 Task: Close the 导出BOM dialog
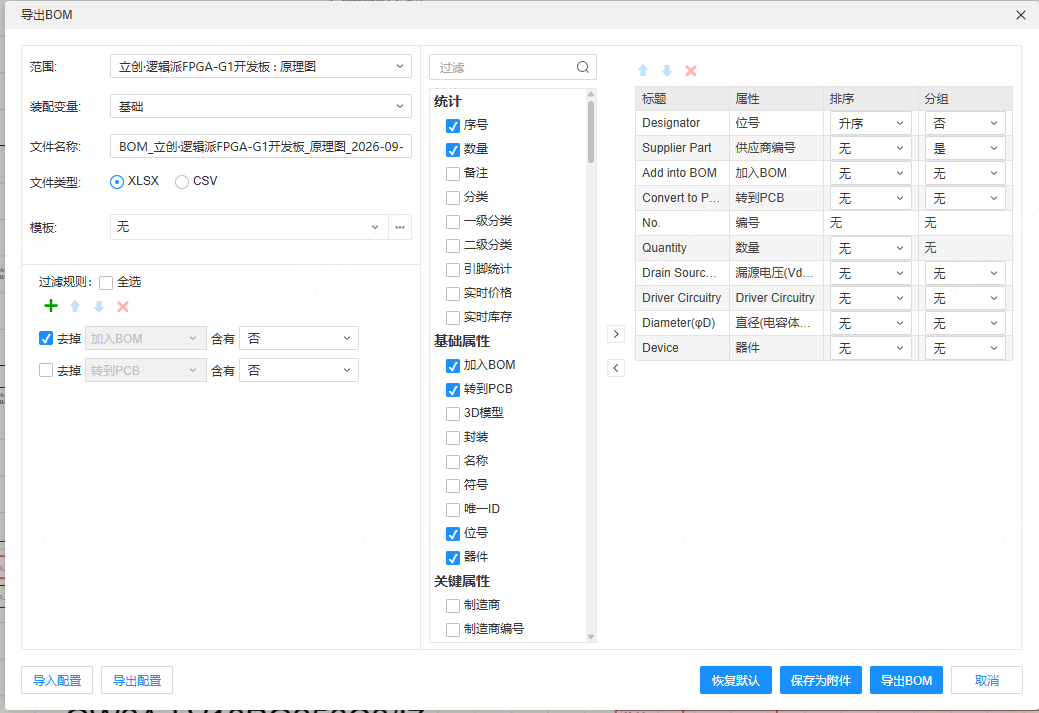[x=1020, y=15]
